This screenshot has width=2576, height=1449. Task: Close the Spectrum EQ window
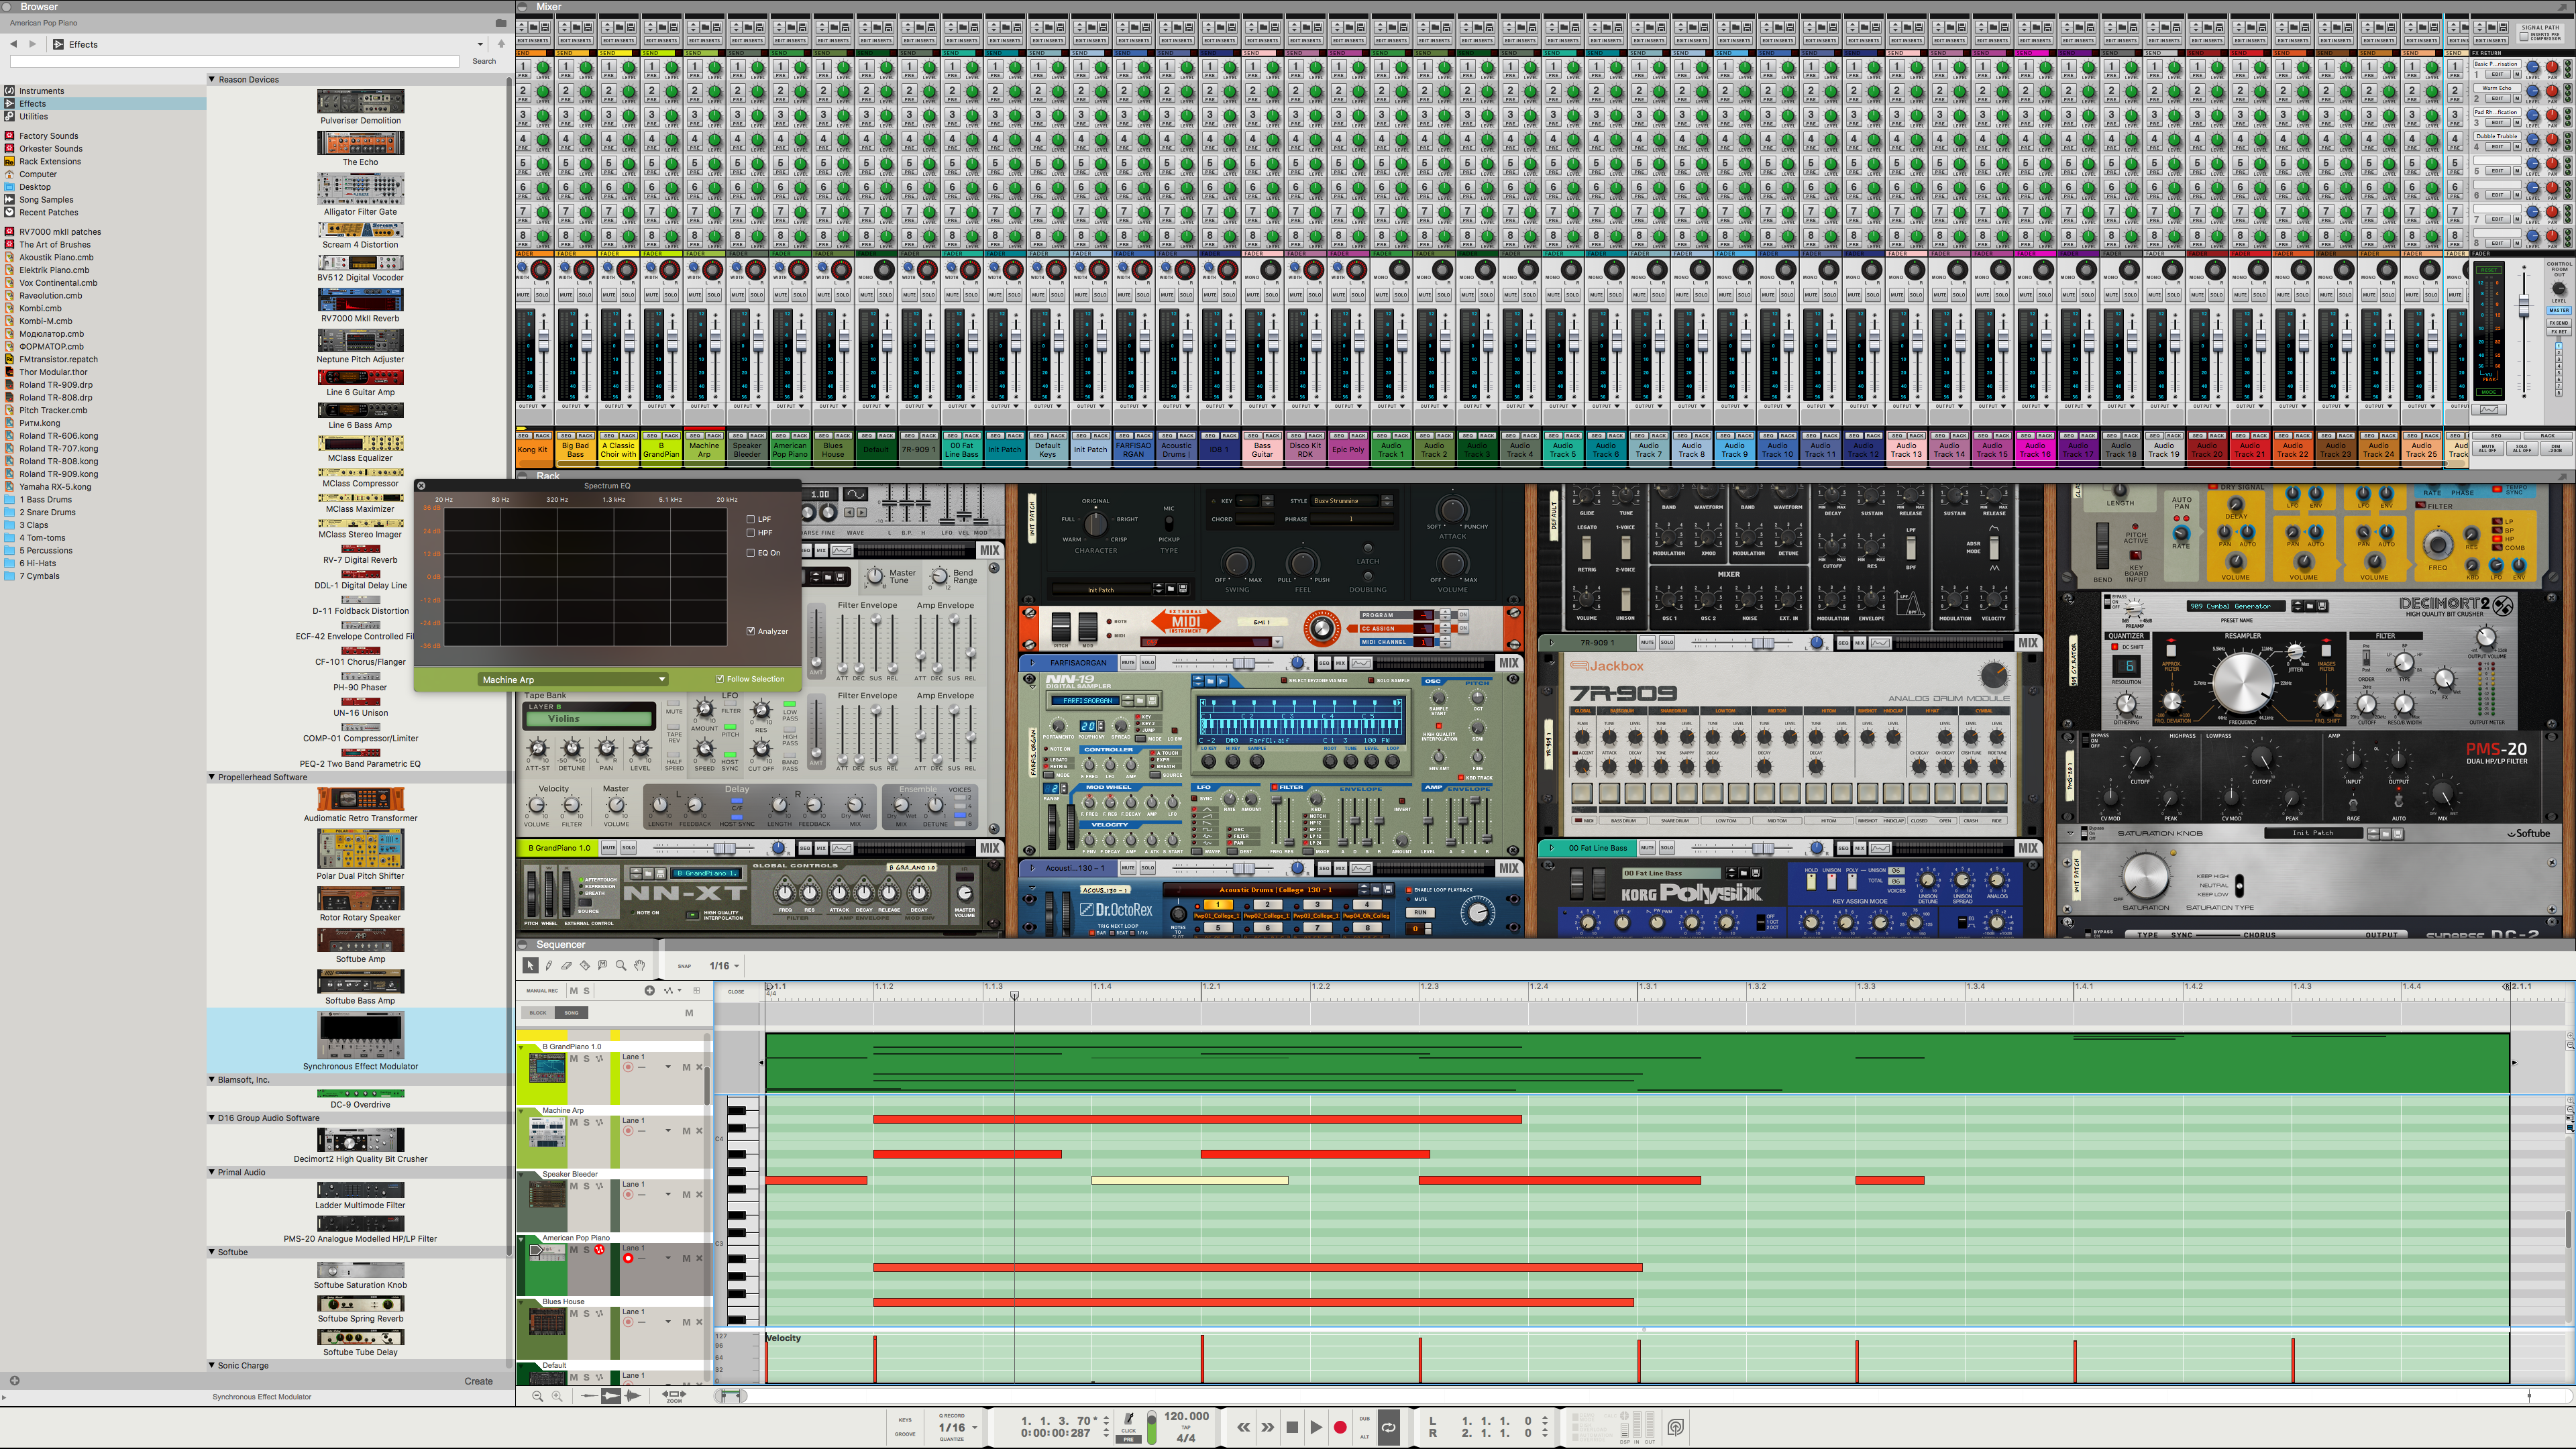click(x=421, y=486)
